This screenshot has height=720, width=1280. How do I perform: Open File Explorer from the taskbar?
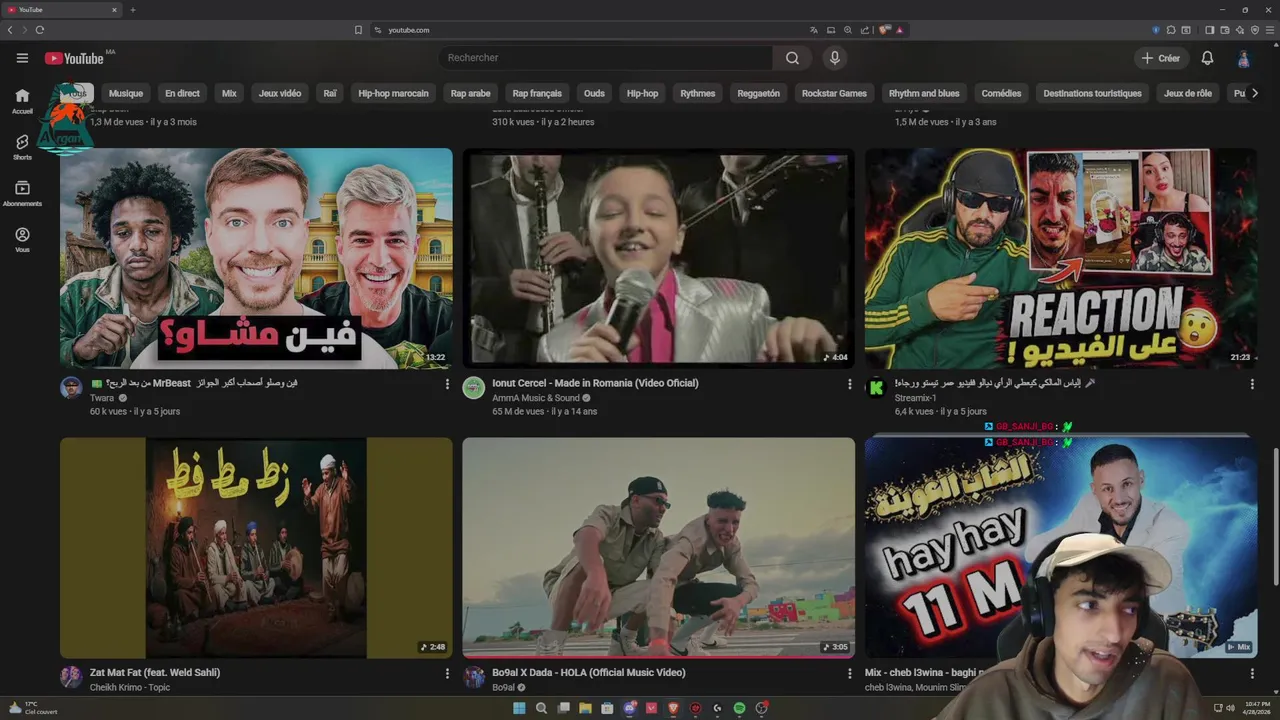[585, 708]
